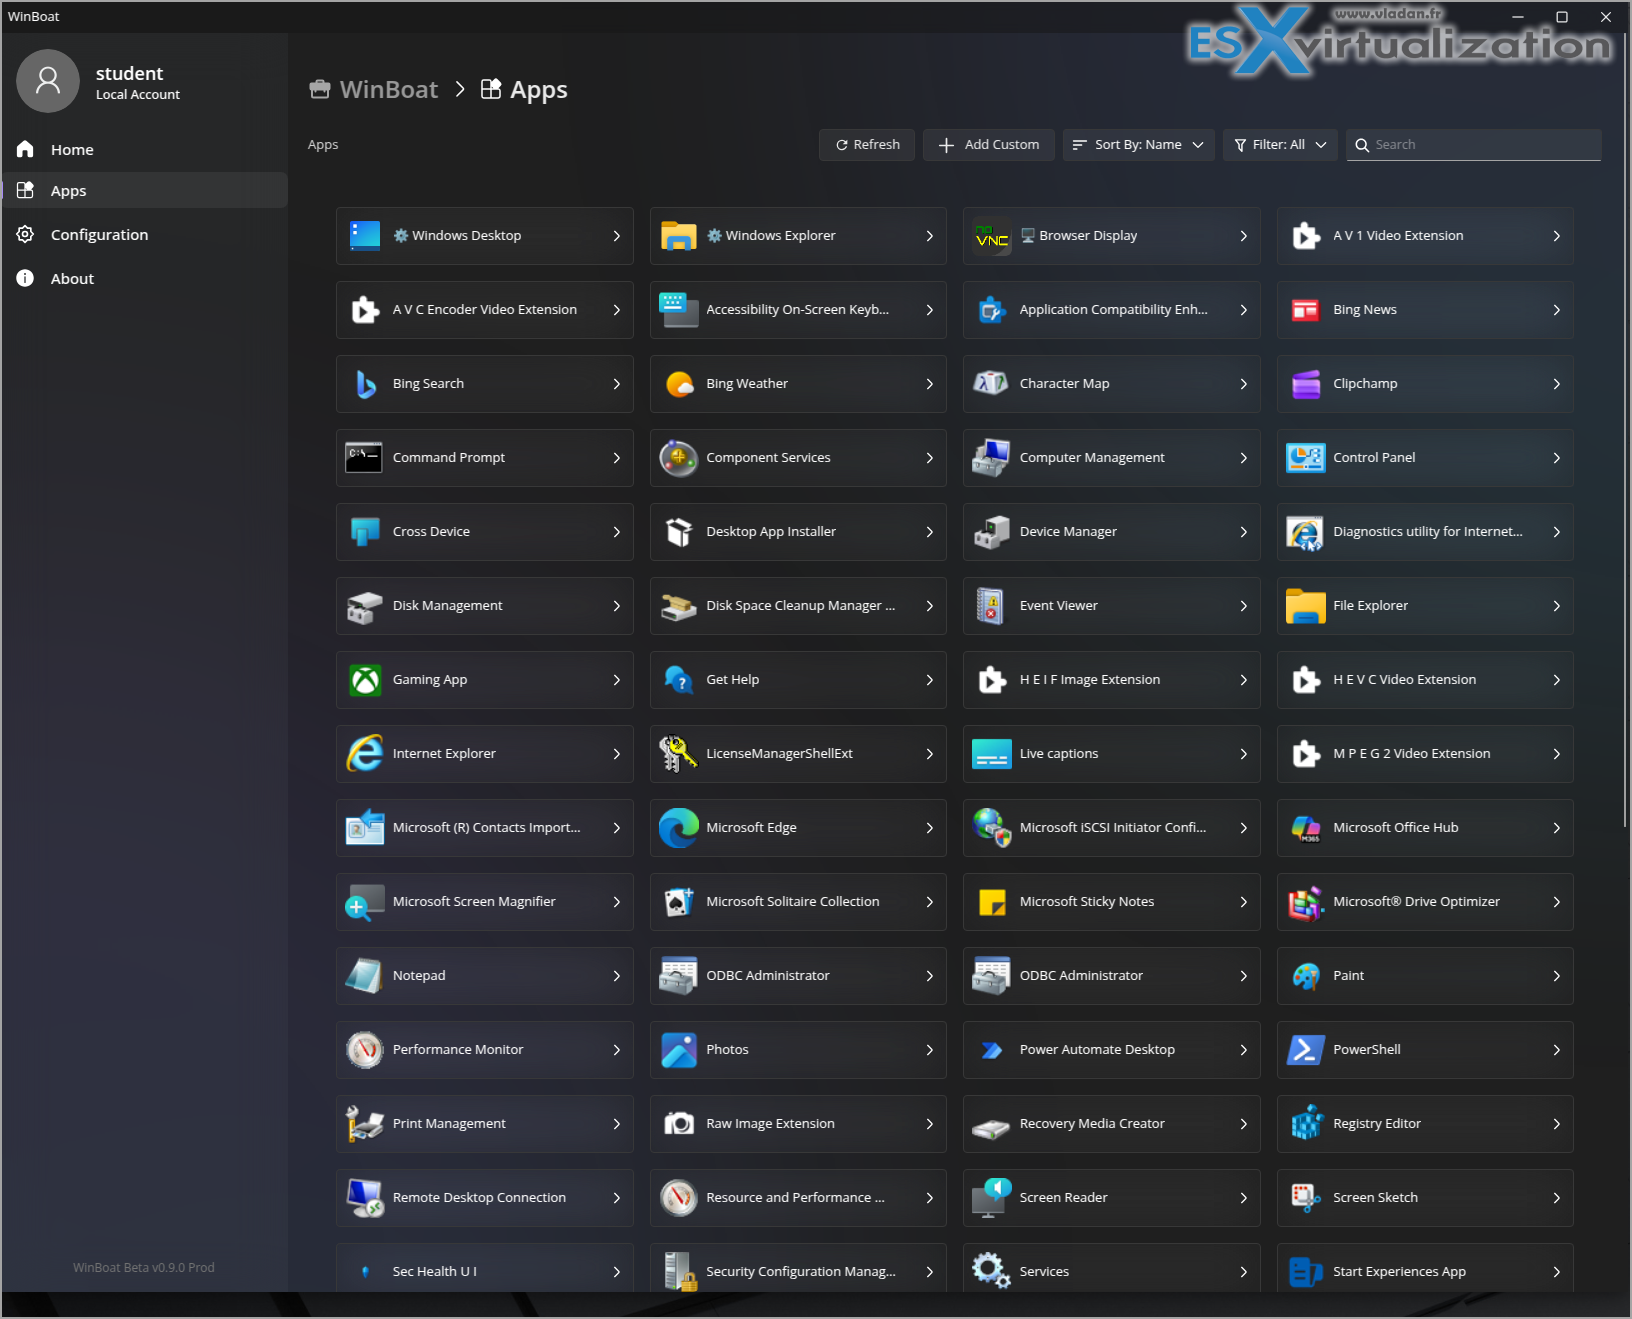Go to the Configuration page
Screen dimensions: 1632x1319
coord(99,235)
